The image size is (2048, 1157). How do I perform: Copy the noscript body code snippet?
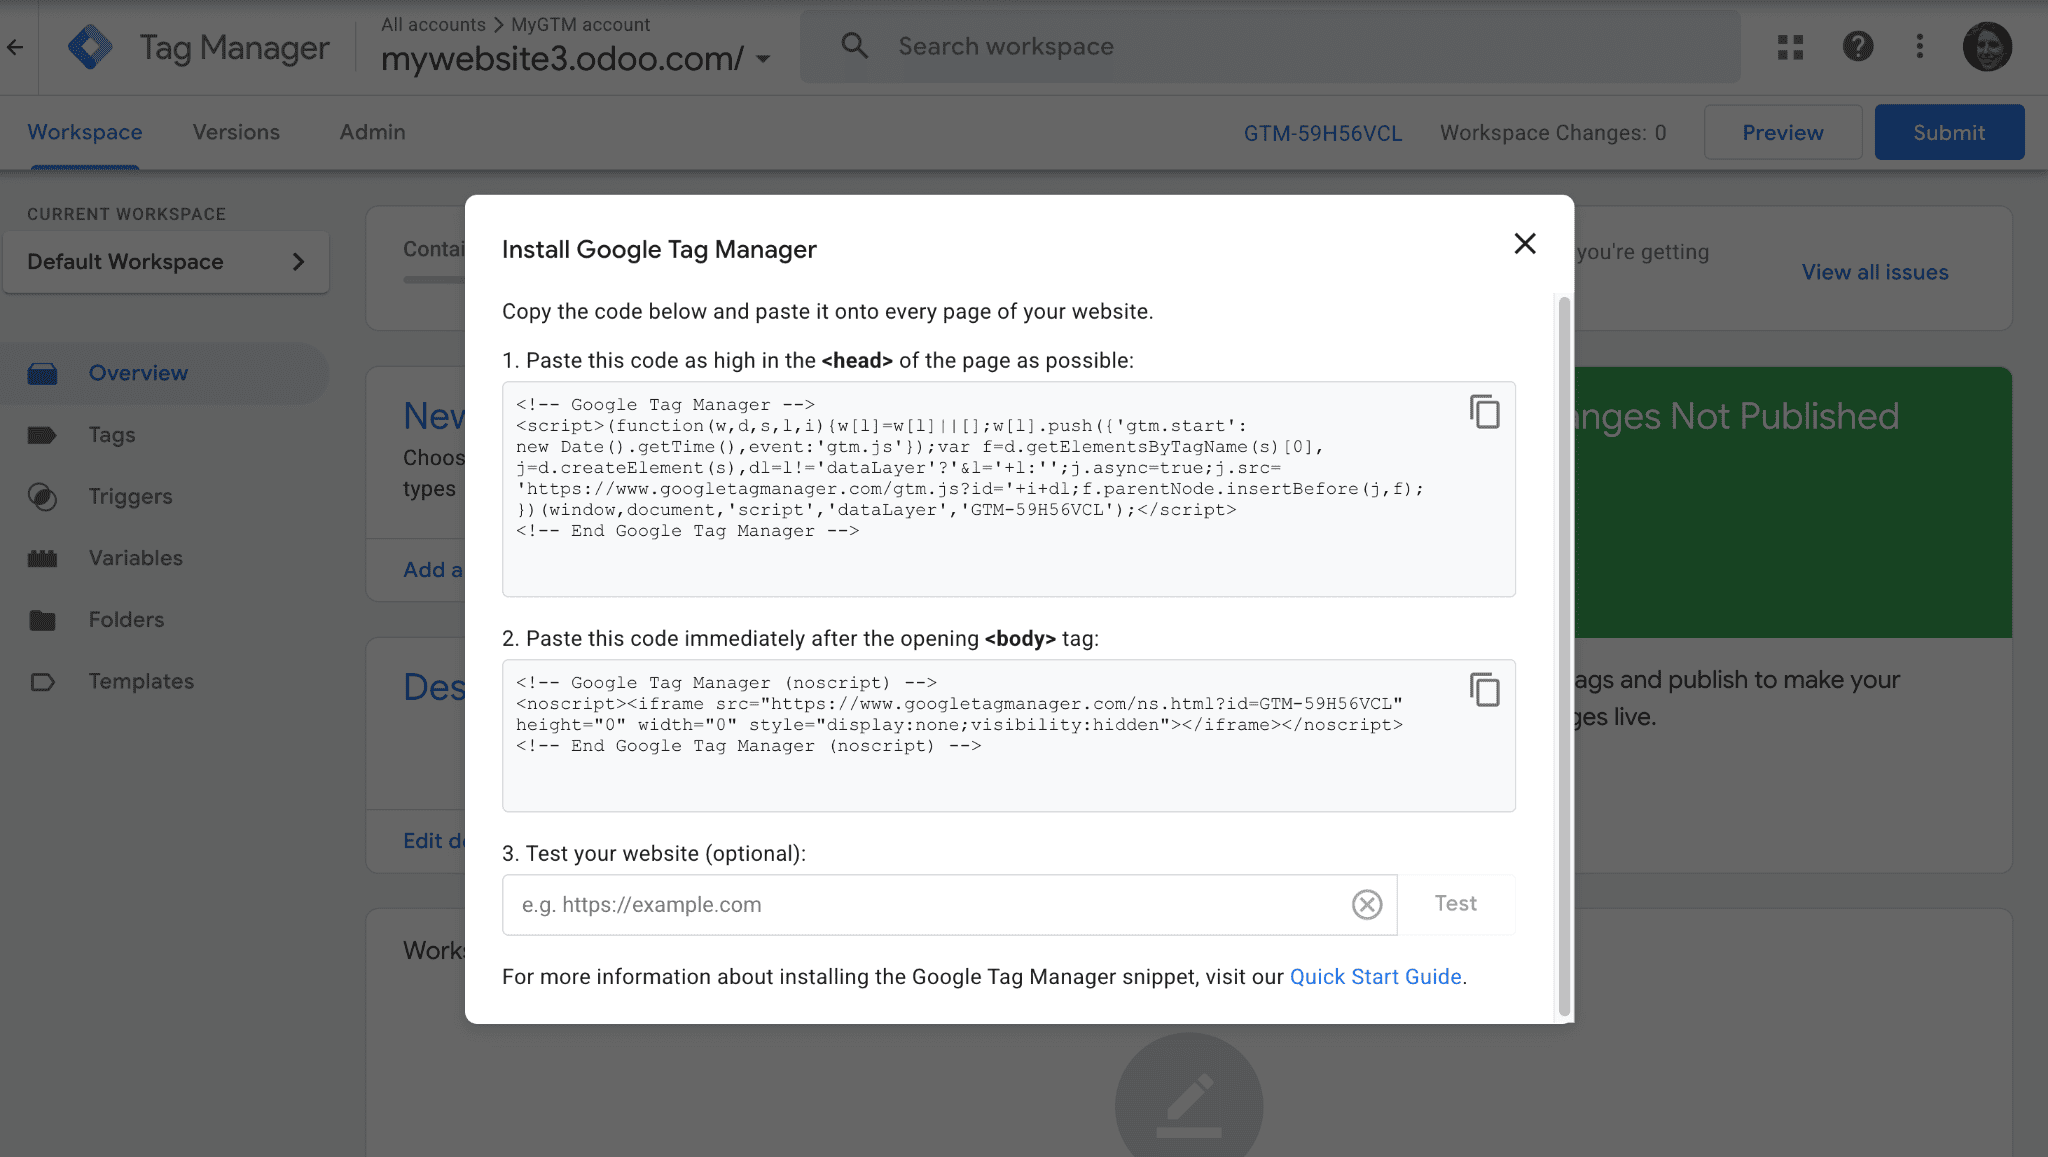[x=1484, y=689]
